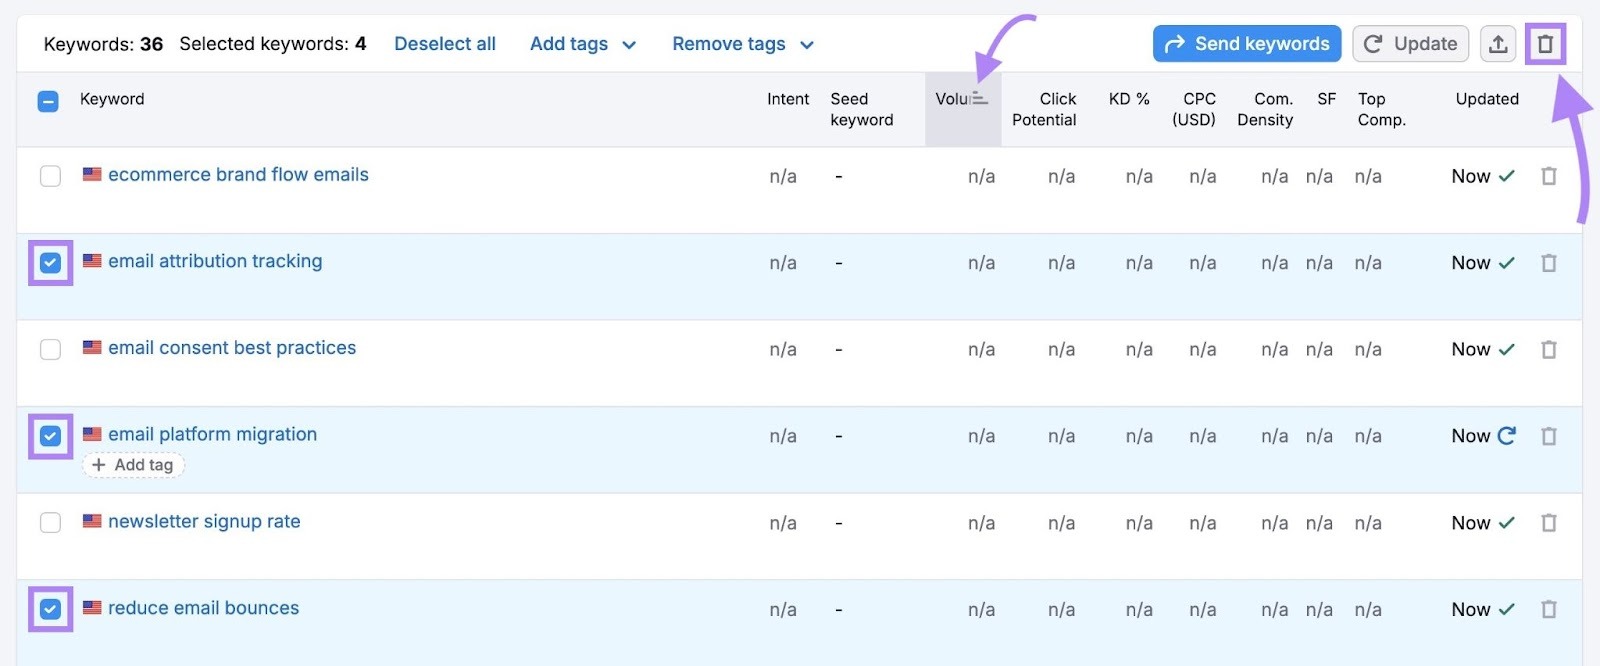The image size is (1600, 666).
Task: Delete the 'email consent best practices' row
Action: pos(1548,350)
